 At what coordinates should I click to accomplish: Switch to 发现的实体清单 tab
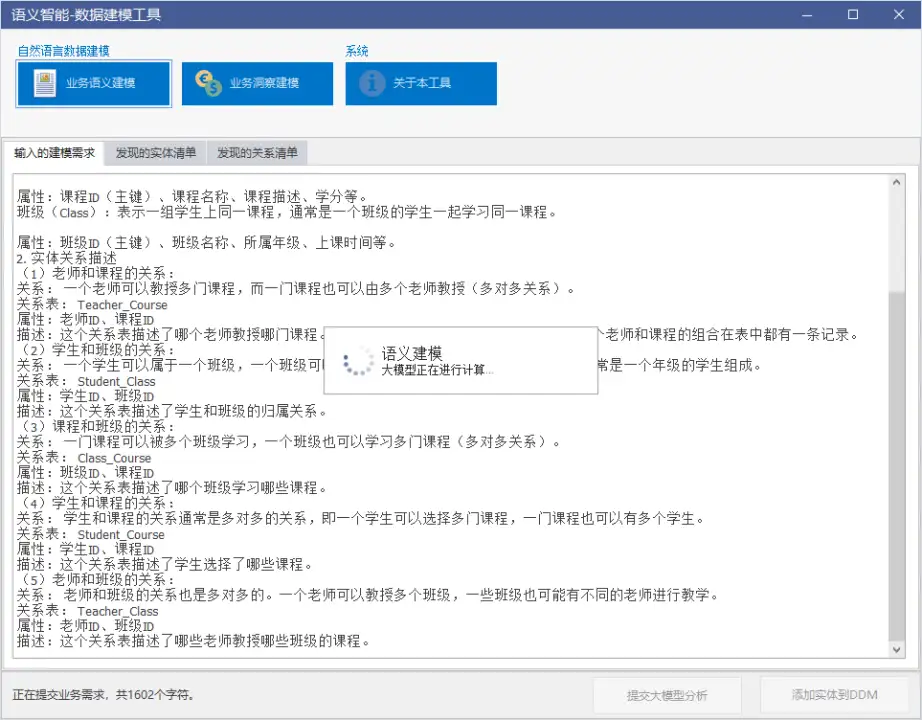tap(156, 153)
